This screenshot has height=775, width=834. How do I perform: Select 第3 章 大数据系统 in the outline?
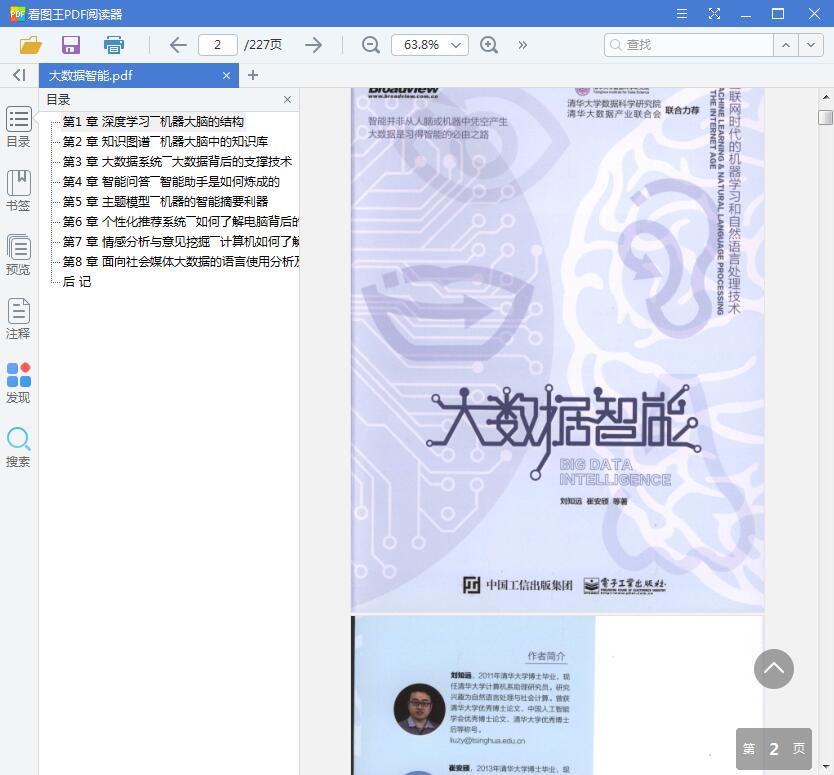tap(177, 162)
